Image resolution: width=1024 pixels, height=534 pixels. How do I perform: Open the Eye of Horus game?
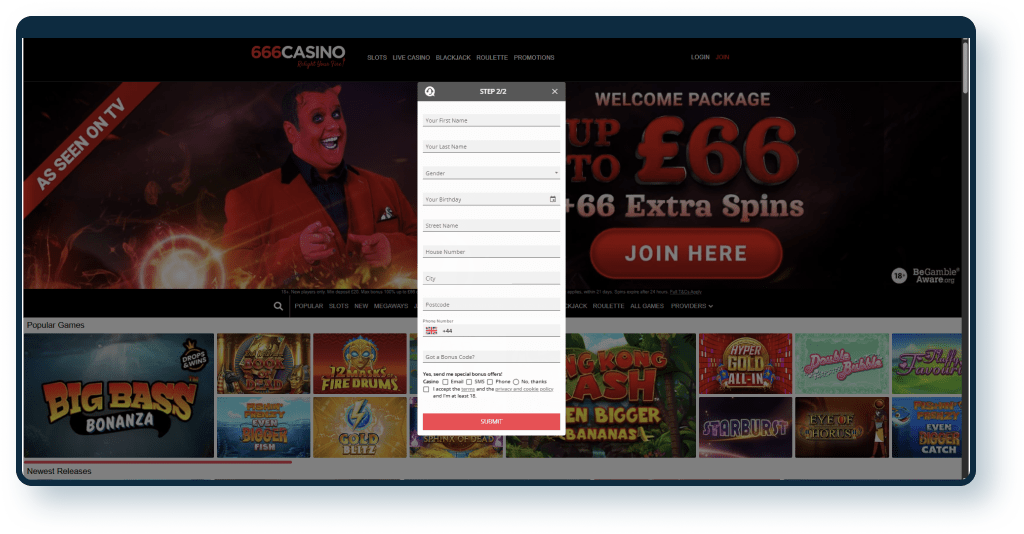[x=842, y=427]
